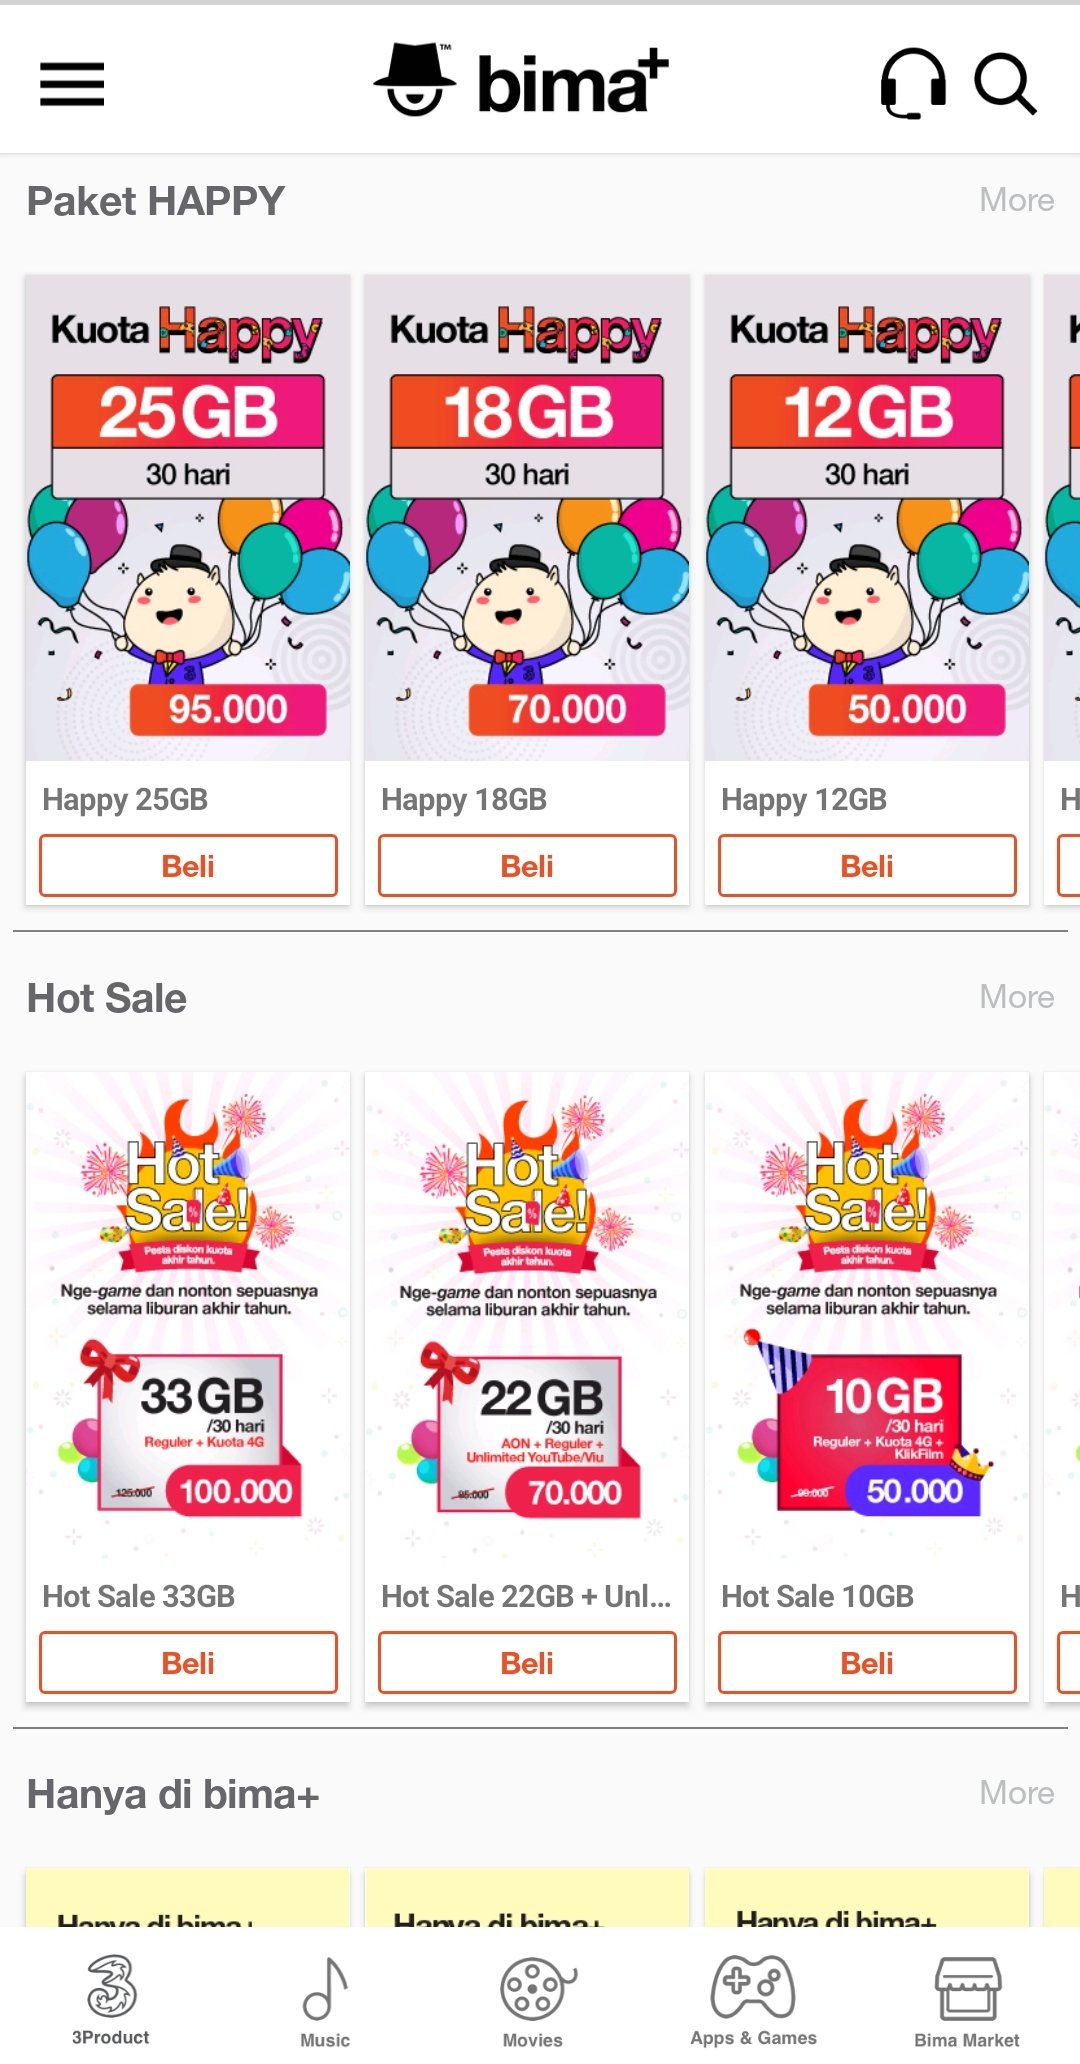Open the Kuota Happy 25GB banner image
This screenshot has height=2064, width=1080.
tap(188, 518)
